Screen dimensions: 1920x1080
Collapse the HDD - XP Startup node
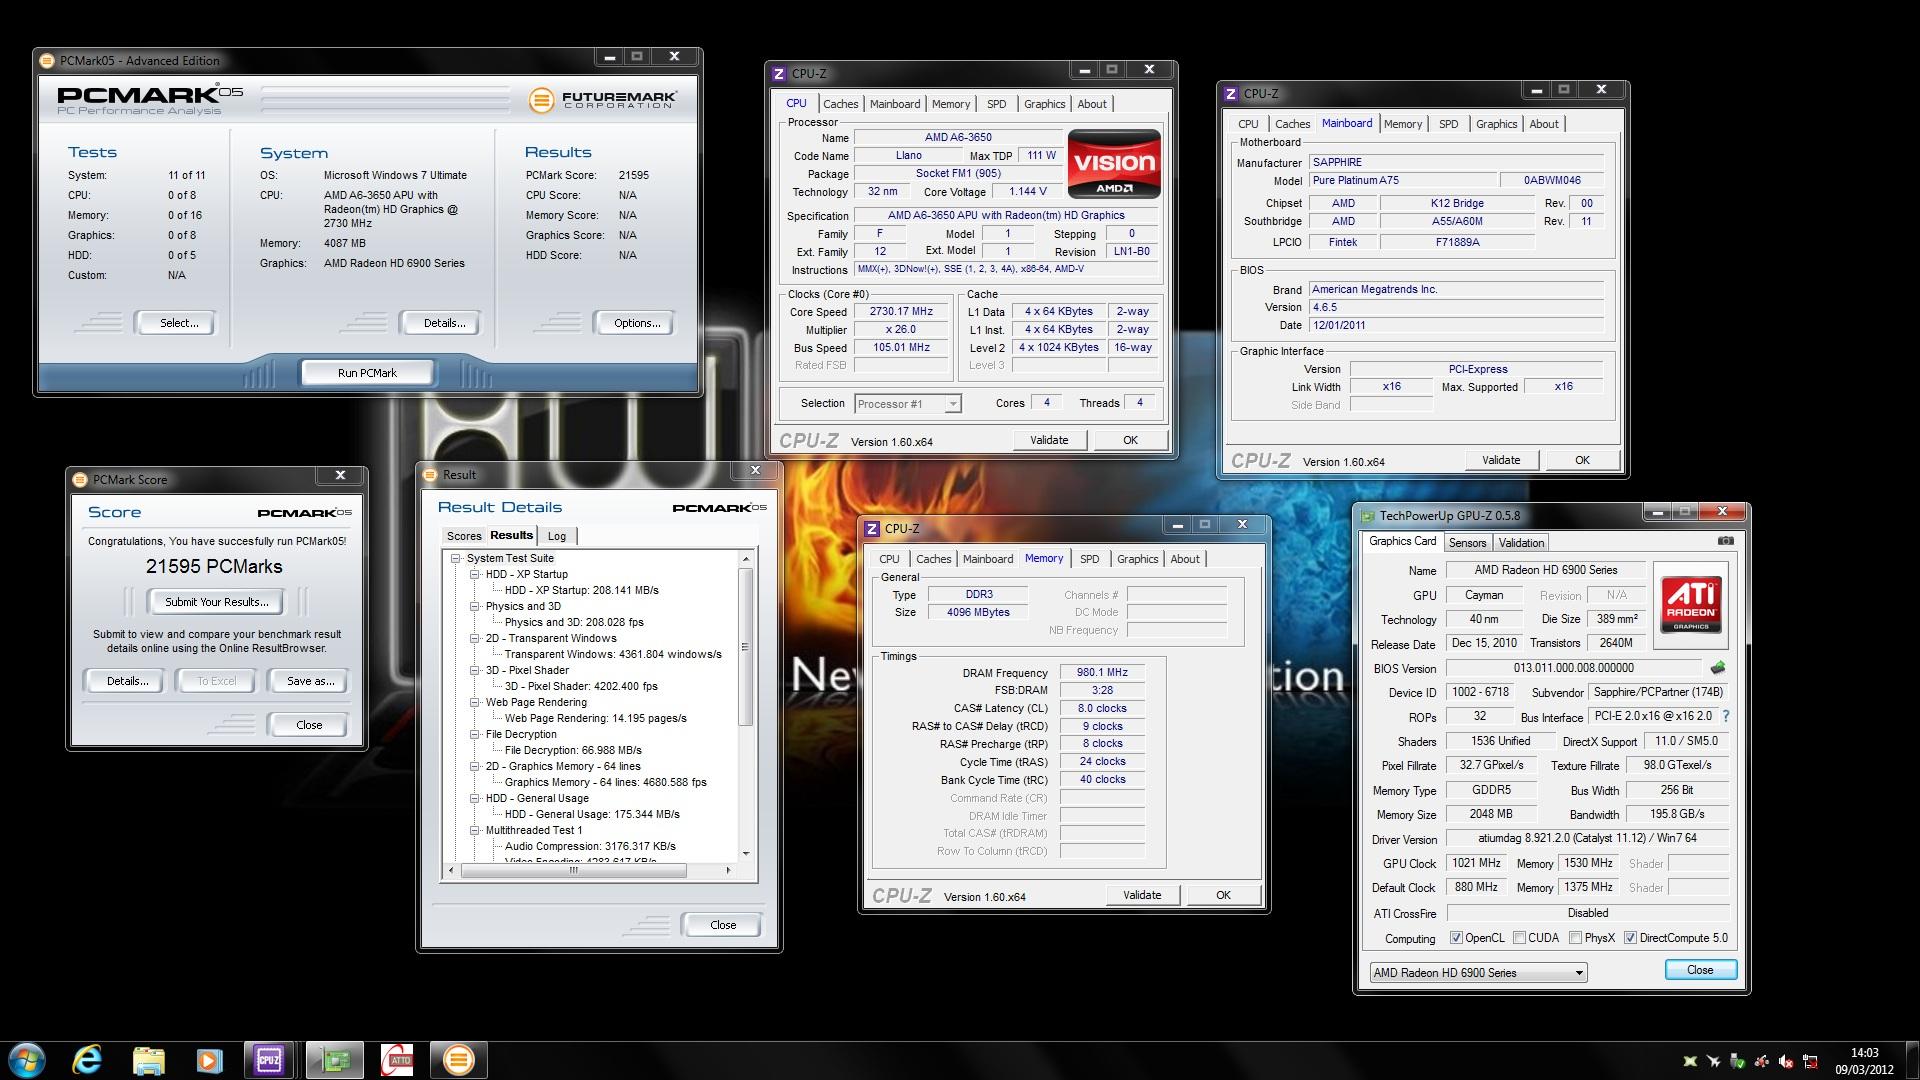coord(475,574)
